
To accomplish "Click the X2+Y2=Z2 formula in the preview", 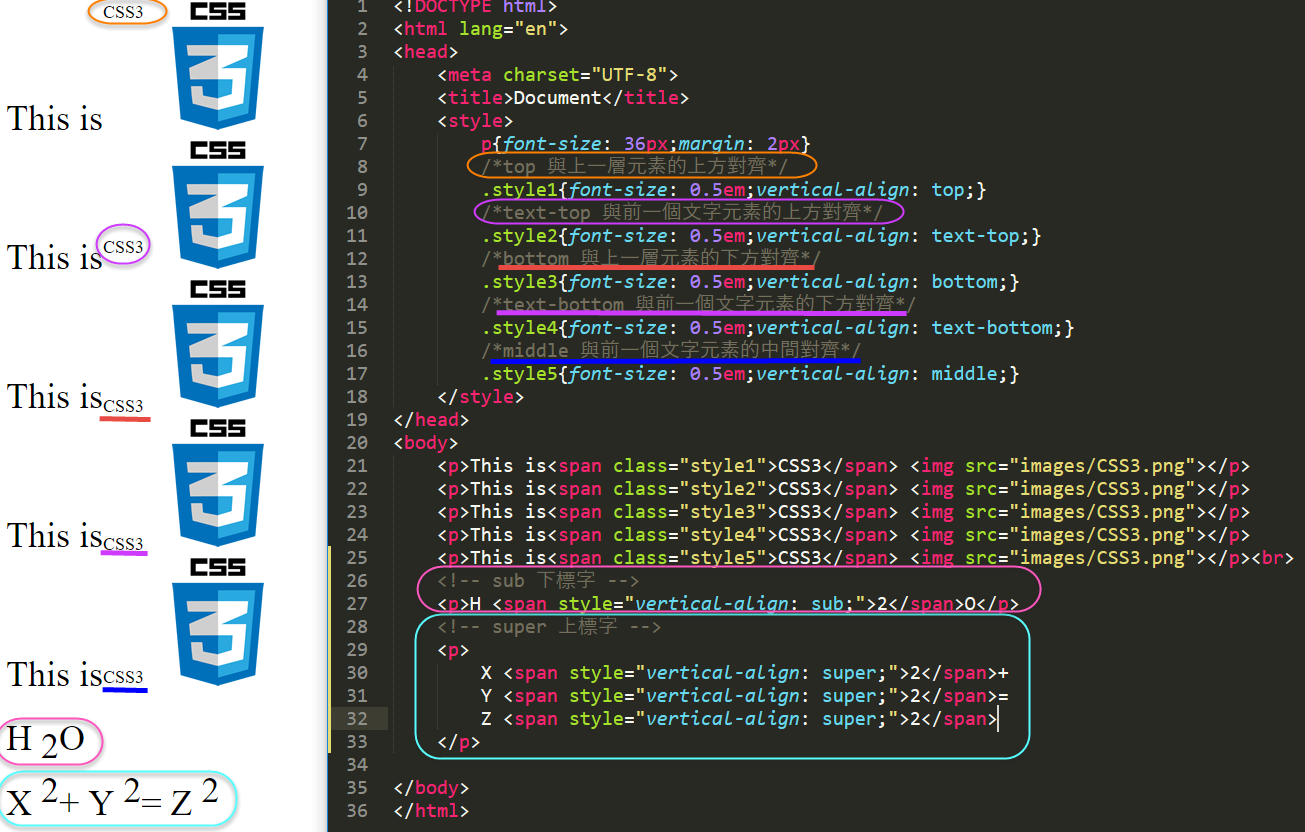I will (112, 799).
